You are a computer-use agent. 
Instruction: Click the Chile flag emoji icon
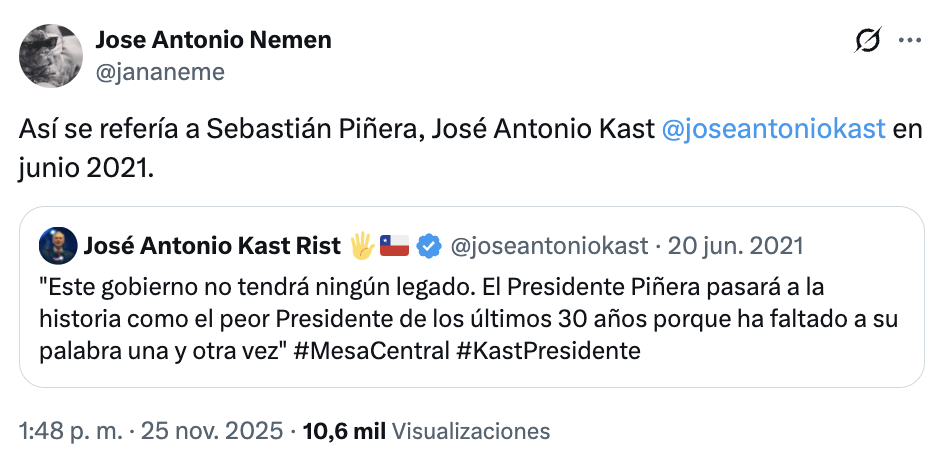(x=395, y=245)
